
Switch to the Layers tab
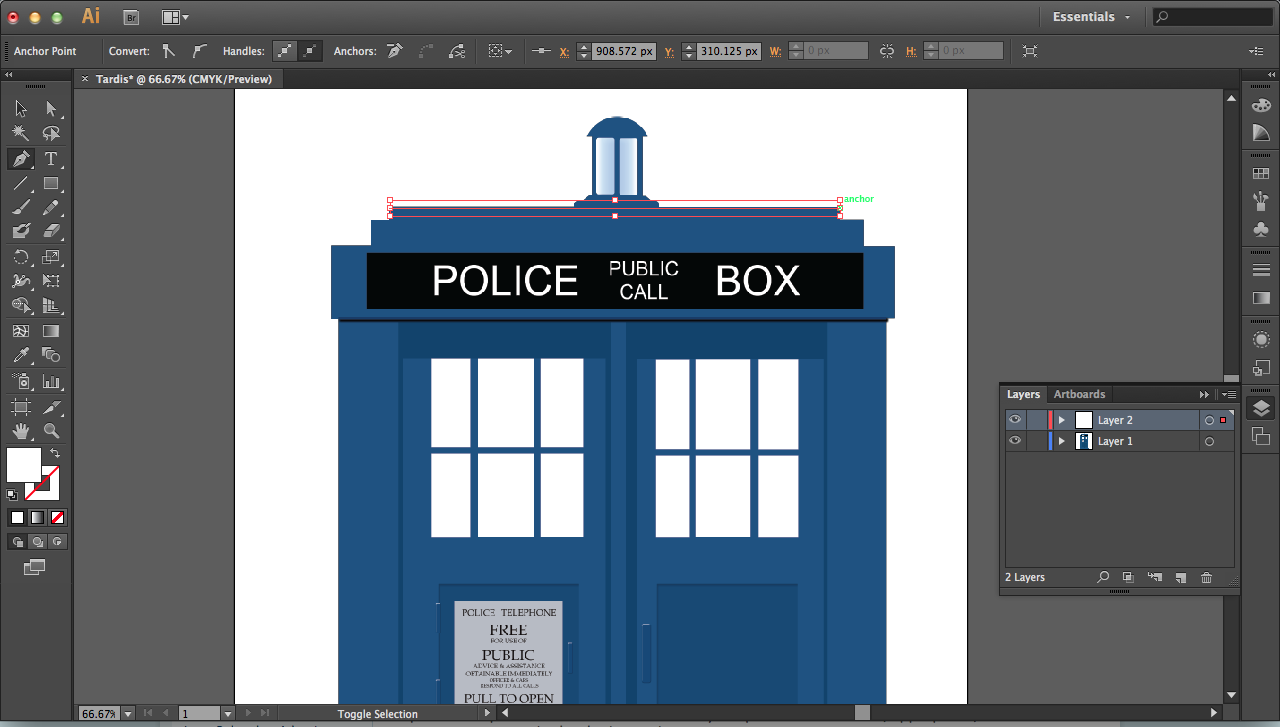pyautogui.click(x=1023, y=394)
